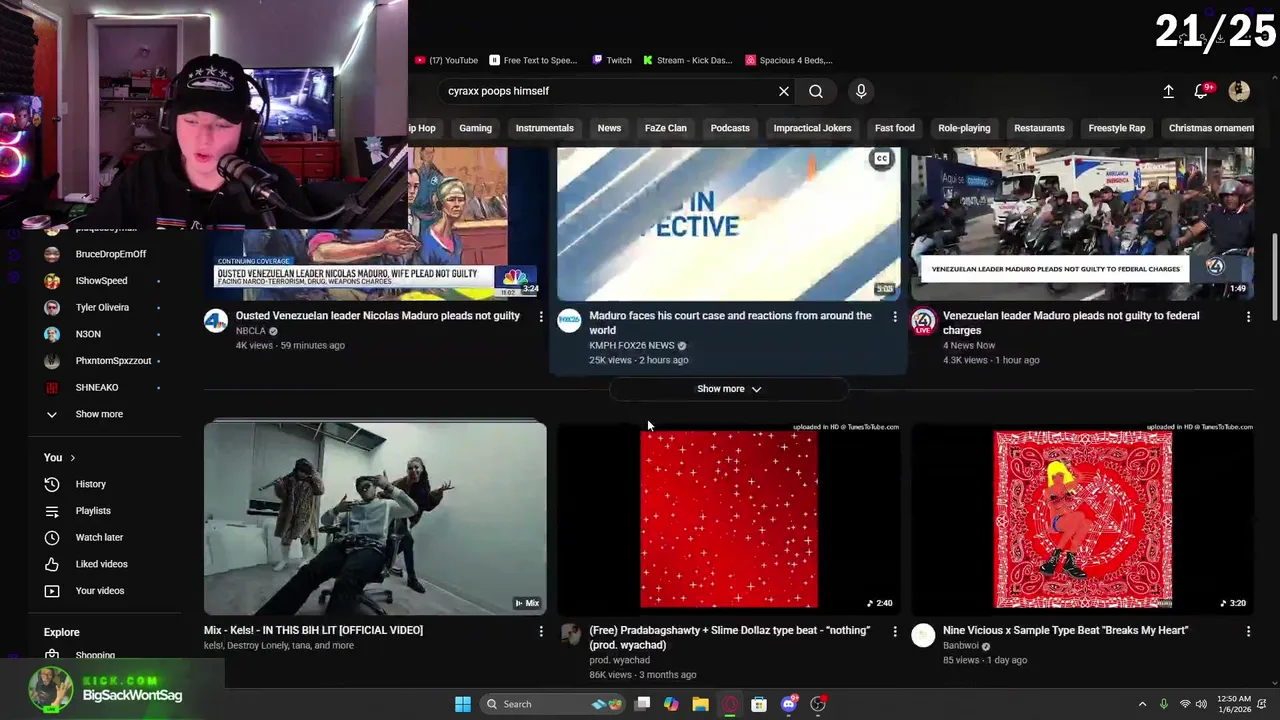Open options menu for NBCLA Maduro video
Viewport: 1280px width, 720px height.
pyautogui.click(x=541, y=317)
